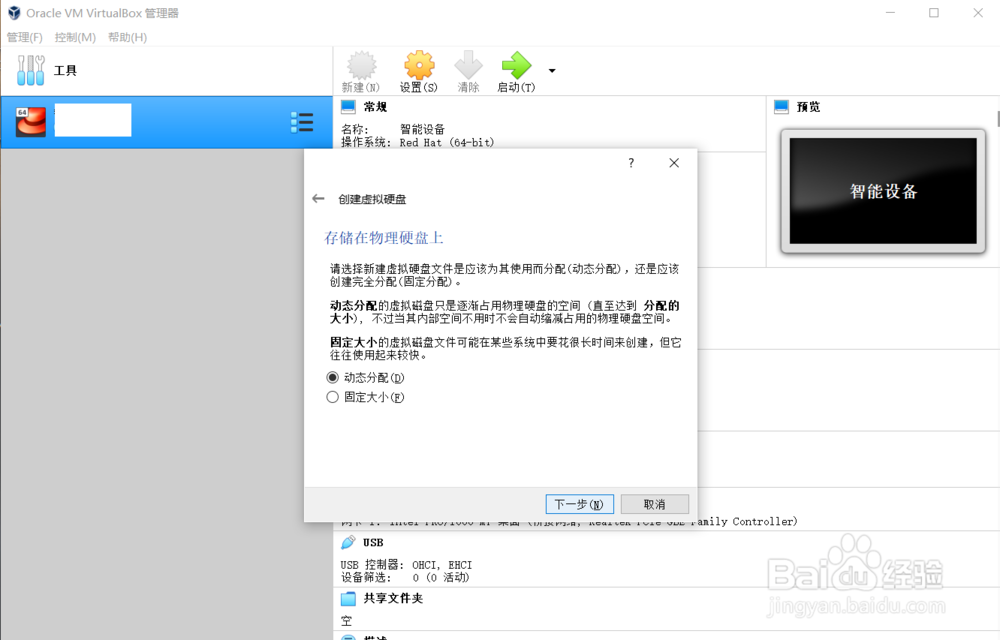Image resolution: width=1000 pixels, height=640 pixels.
Task: Click the 设备筛选 value 0 (0 活动)
Action: point(441,577)
